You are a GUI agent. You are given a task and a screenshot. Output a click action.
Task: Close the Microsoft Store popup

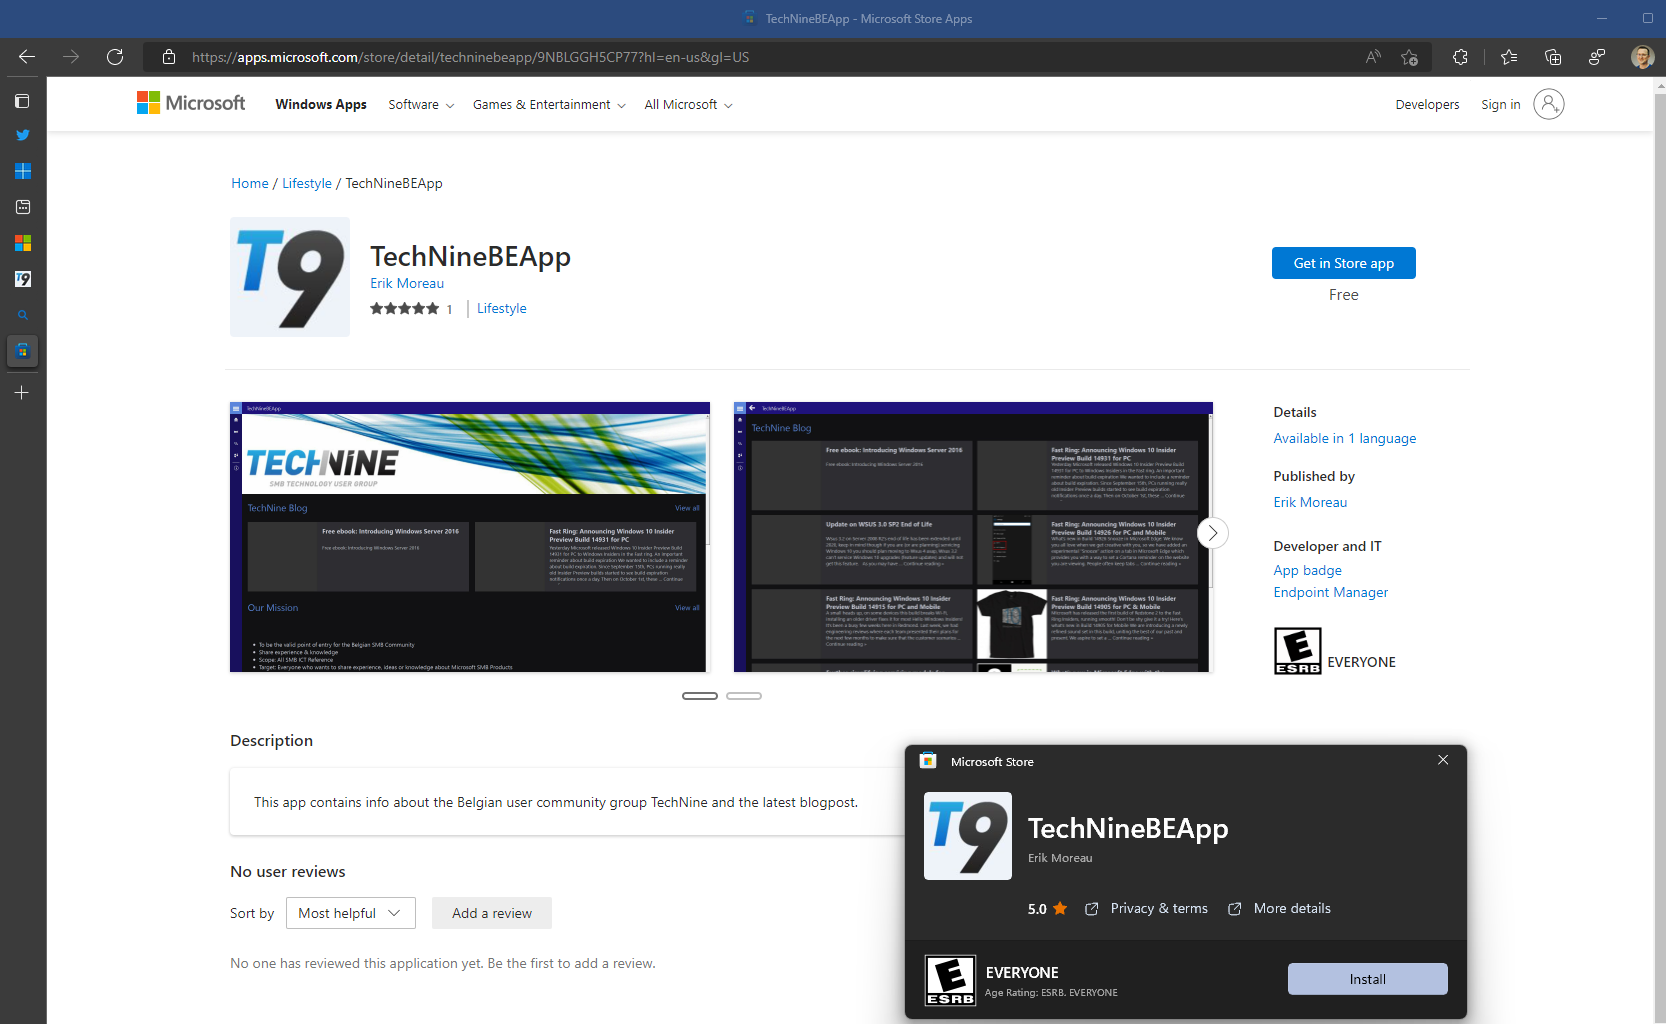click(1442, 760)
